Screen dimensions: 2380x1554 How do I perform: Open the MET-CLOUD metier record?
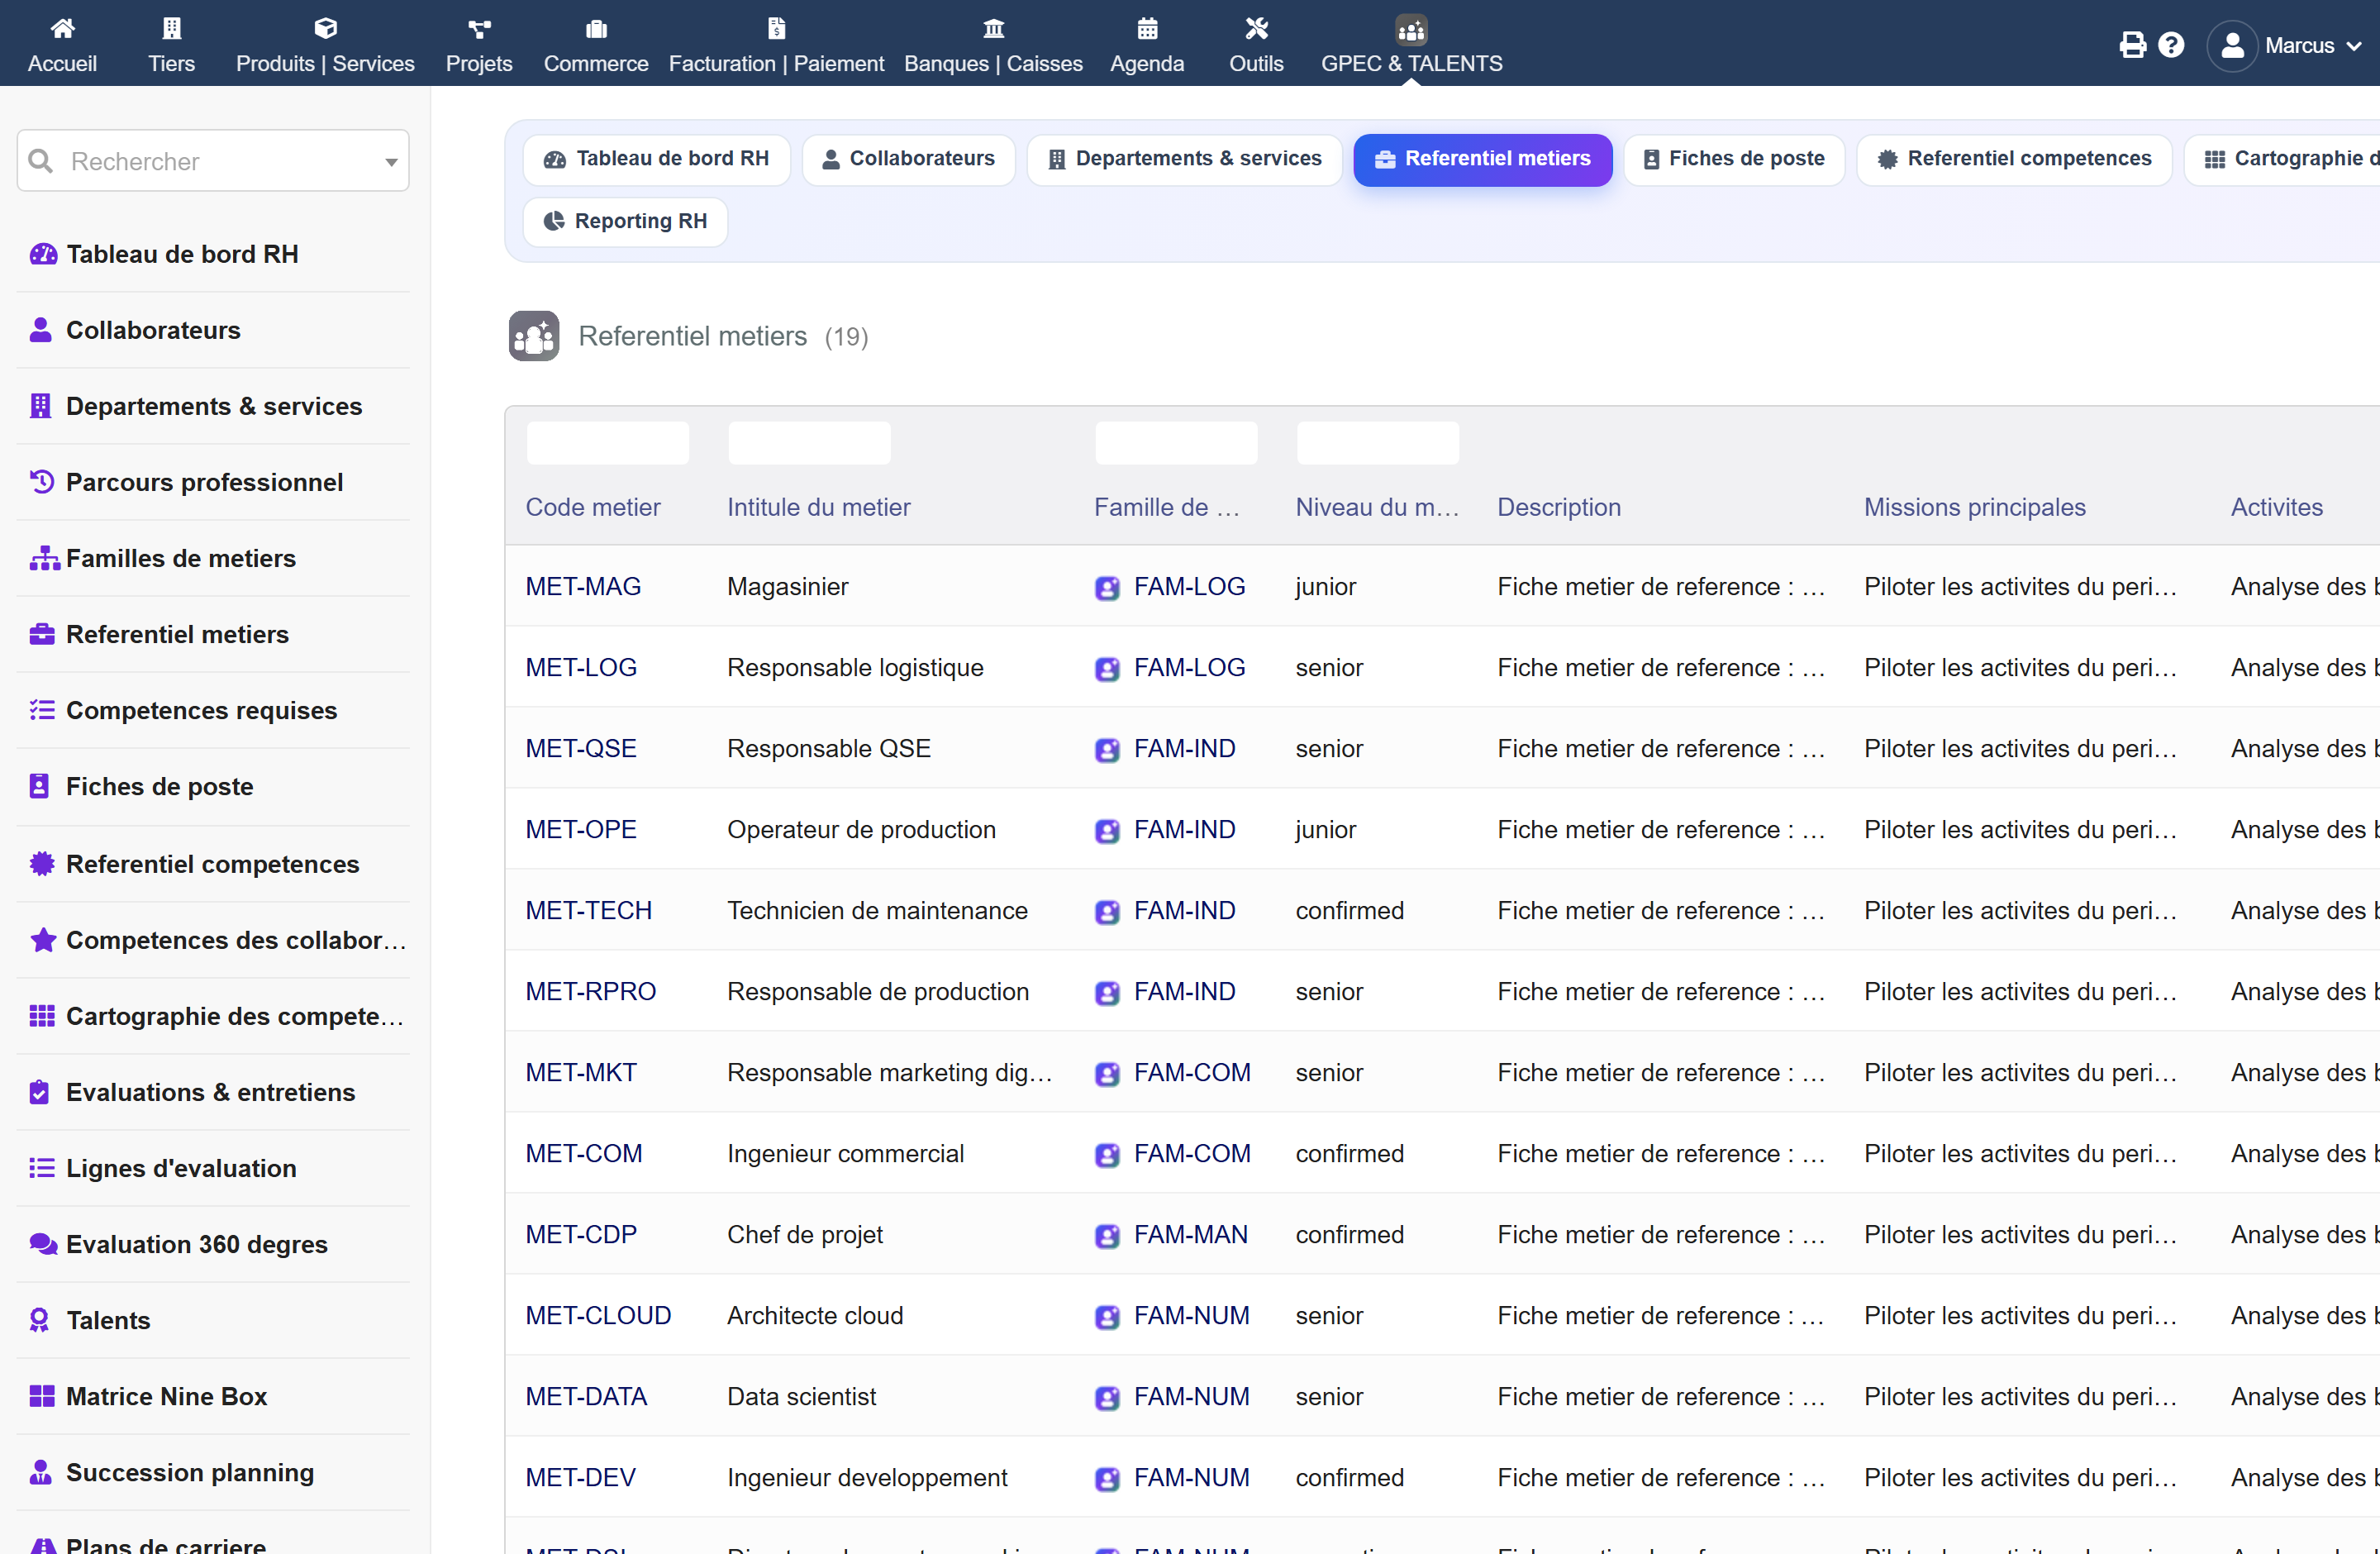tap(599, 1316)
